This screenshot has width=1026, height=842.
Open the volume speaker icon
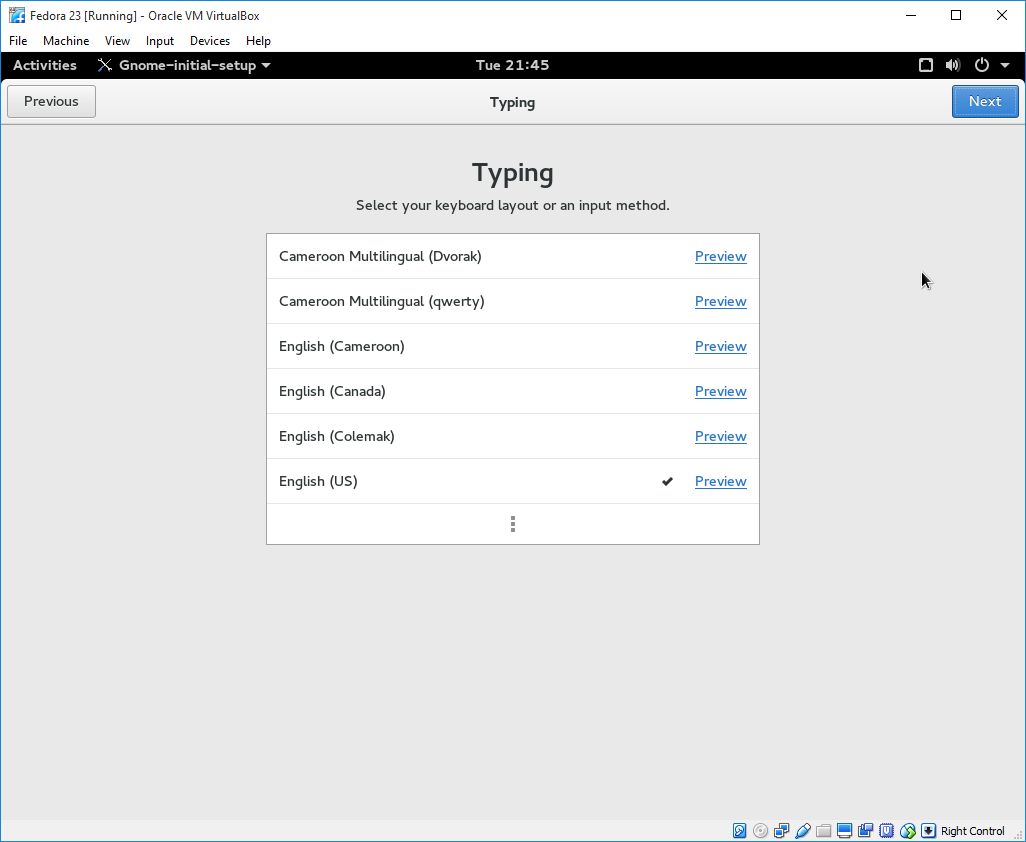point(953,65)
